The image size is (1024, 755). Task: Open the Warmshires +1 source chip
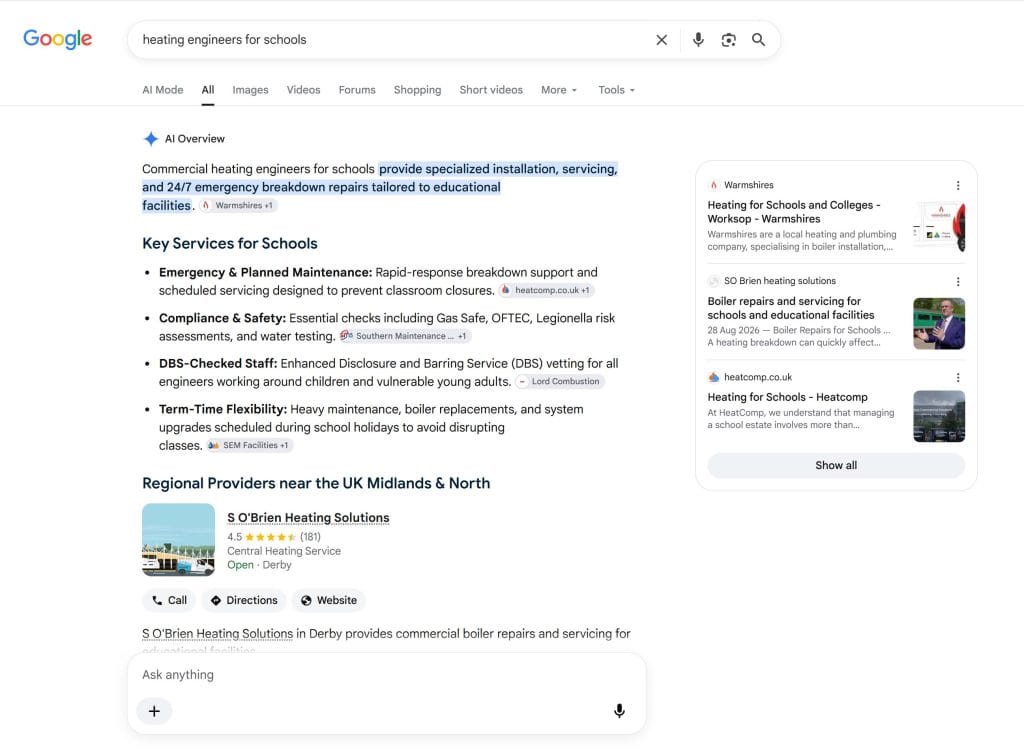pyautogui.click(x=238, y=205)
